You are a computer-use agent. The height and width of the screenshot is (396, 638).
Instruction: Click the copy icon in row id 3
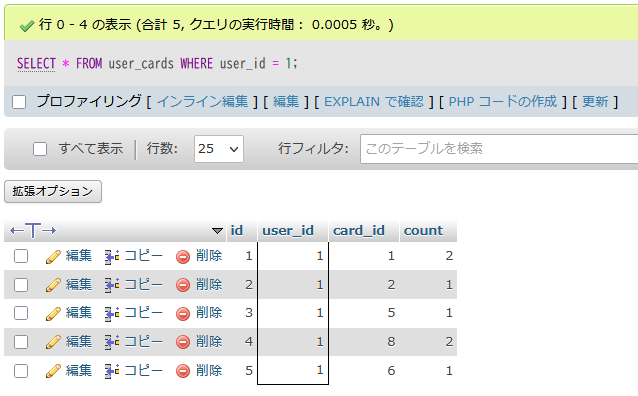pos(112,314)
